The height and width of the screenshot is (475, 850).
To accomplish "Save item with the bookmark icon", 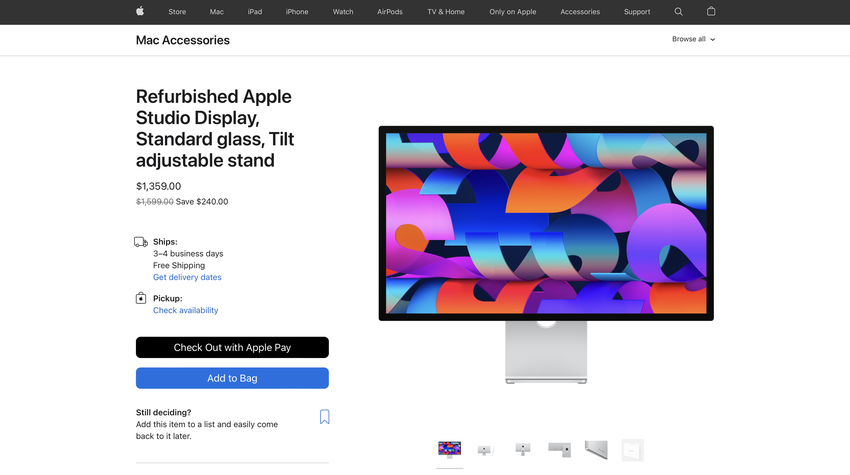I will [324, 416].
